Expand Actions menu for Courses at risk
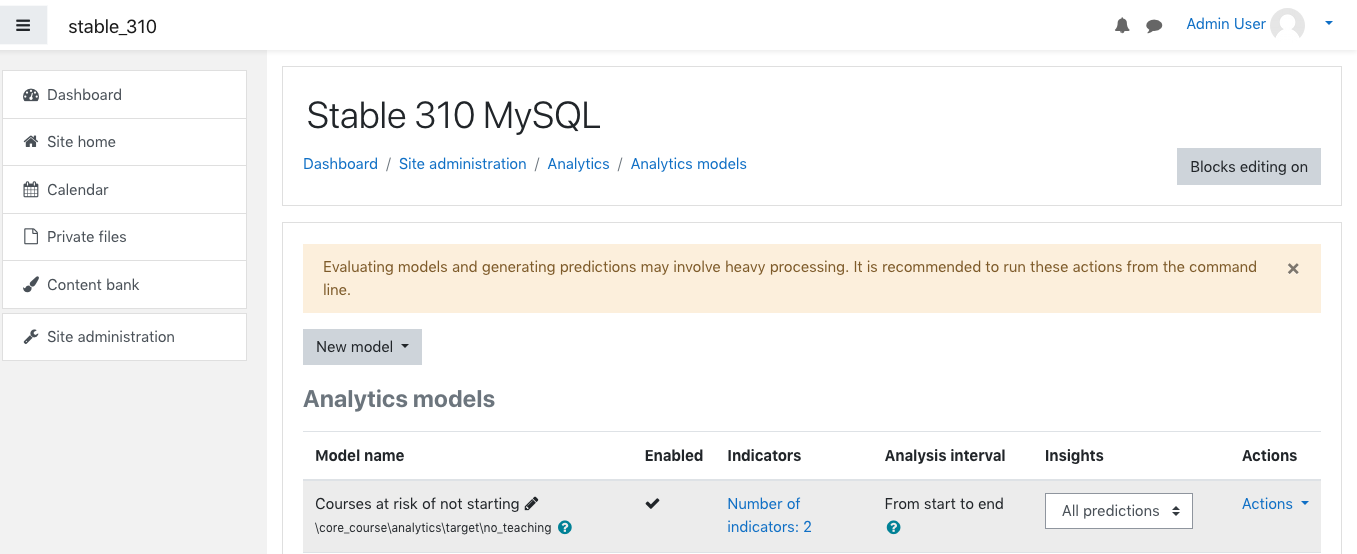This screenshot has height=554, width=1357. (x=1275, y=504)
